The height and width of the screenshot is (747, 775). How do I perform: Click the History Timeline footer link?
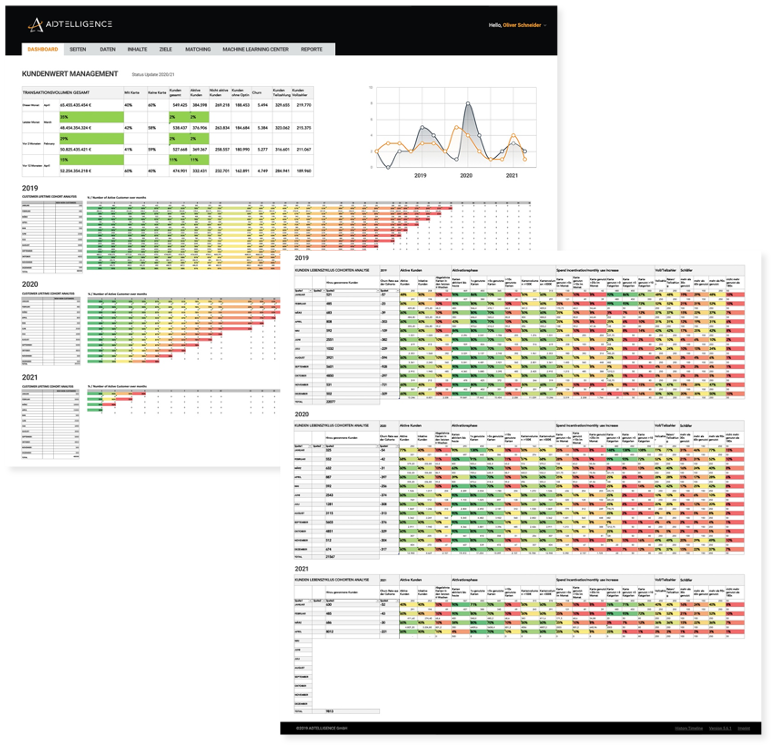point(689,729)
